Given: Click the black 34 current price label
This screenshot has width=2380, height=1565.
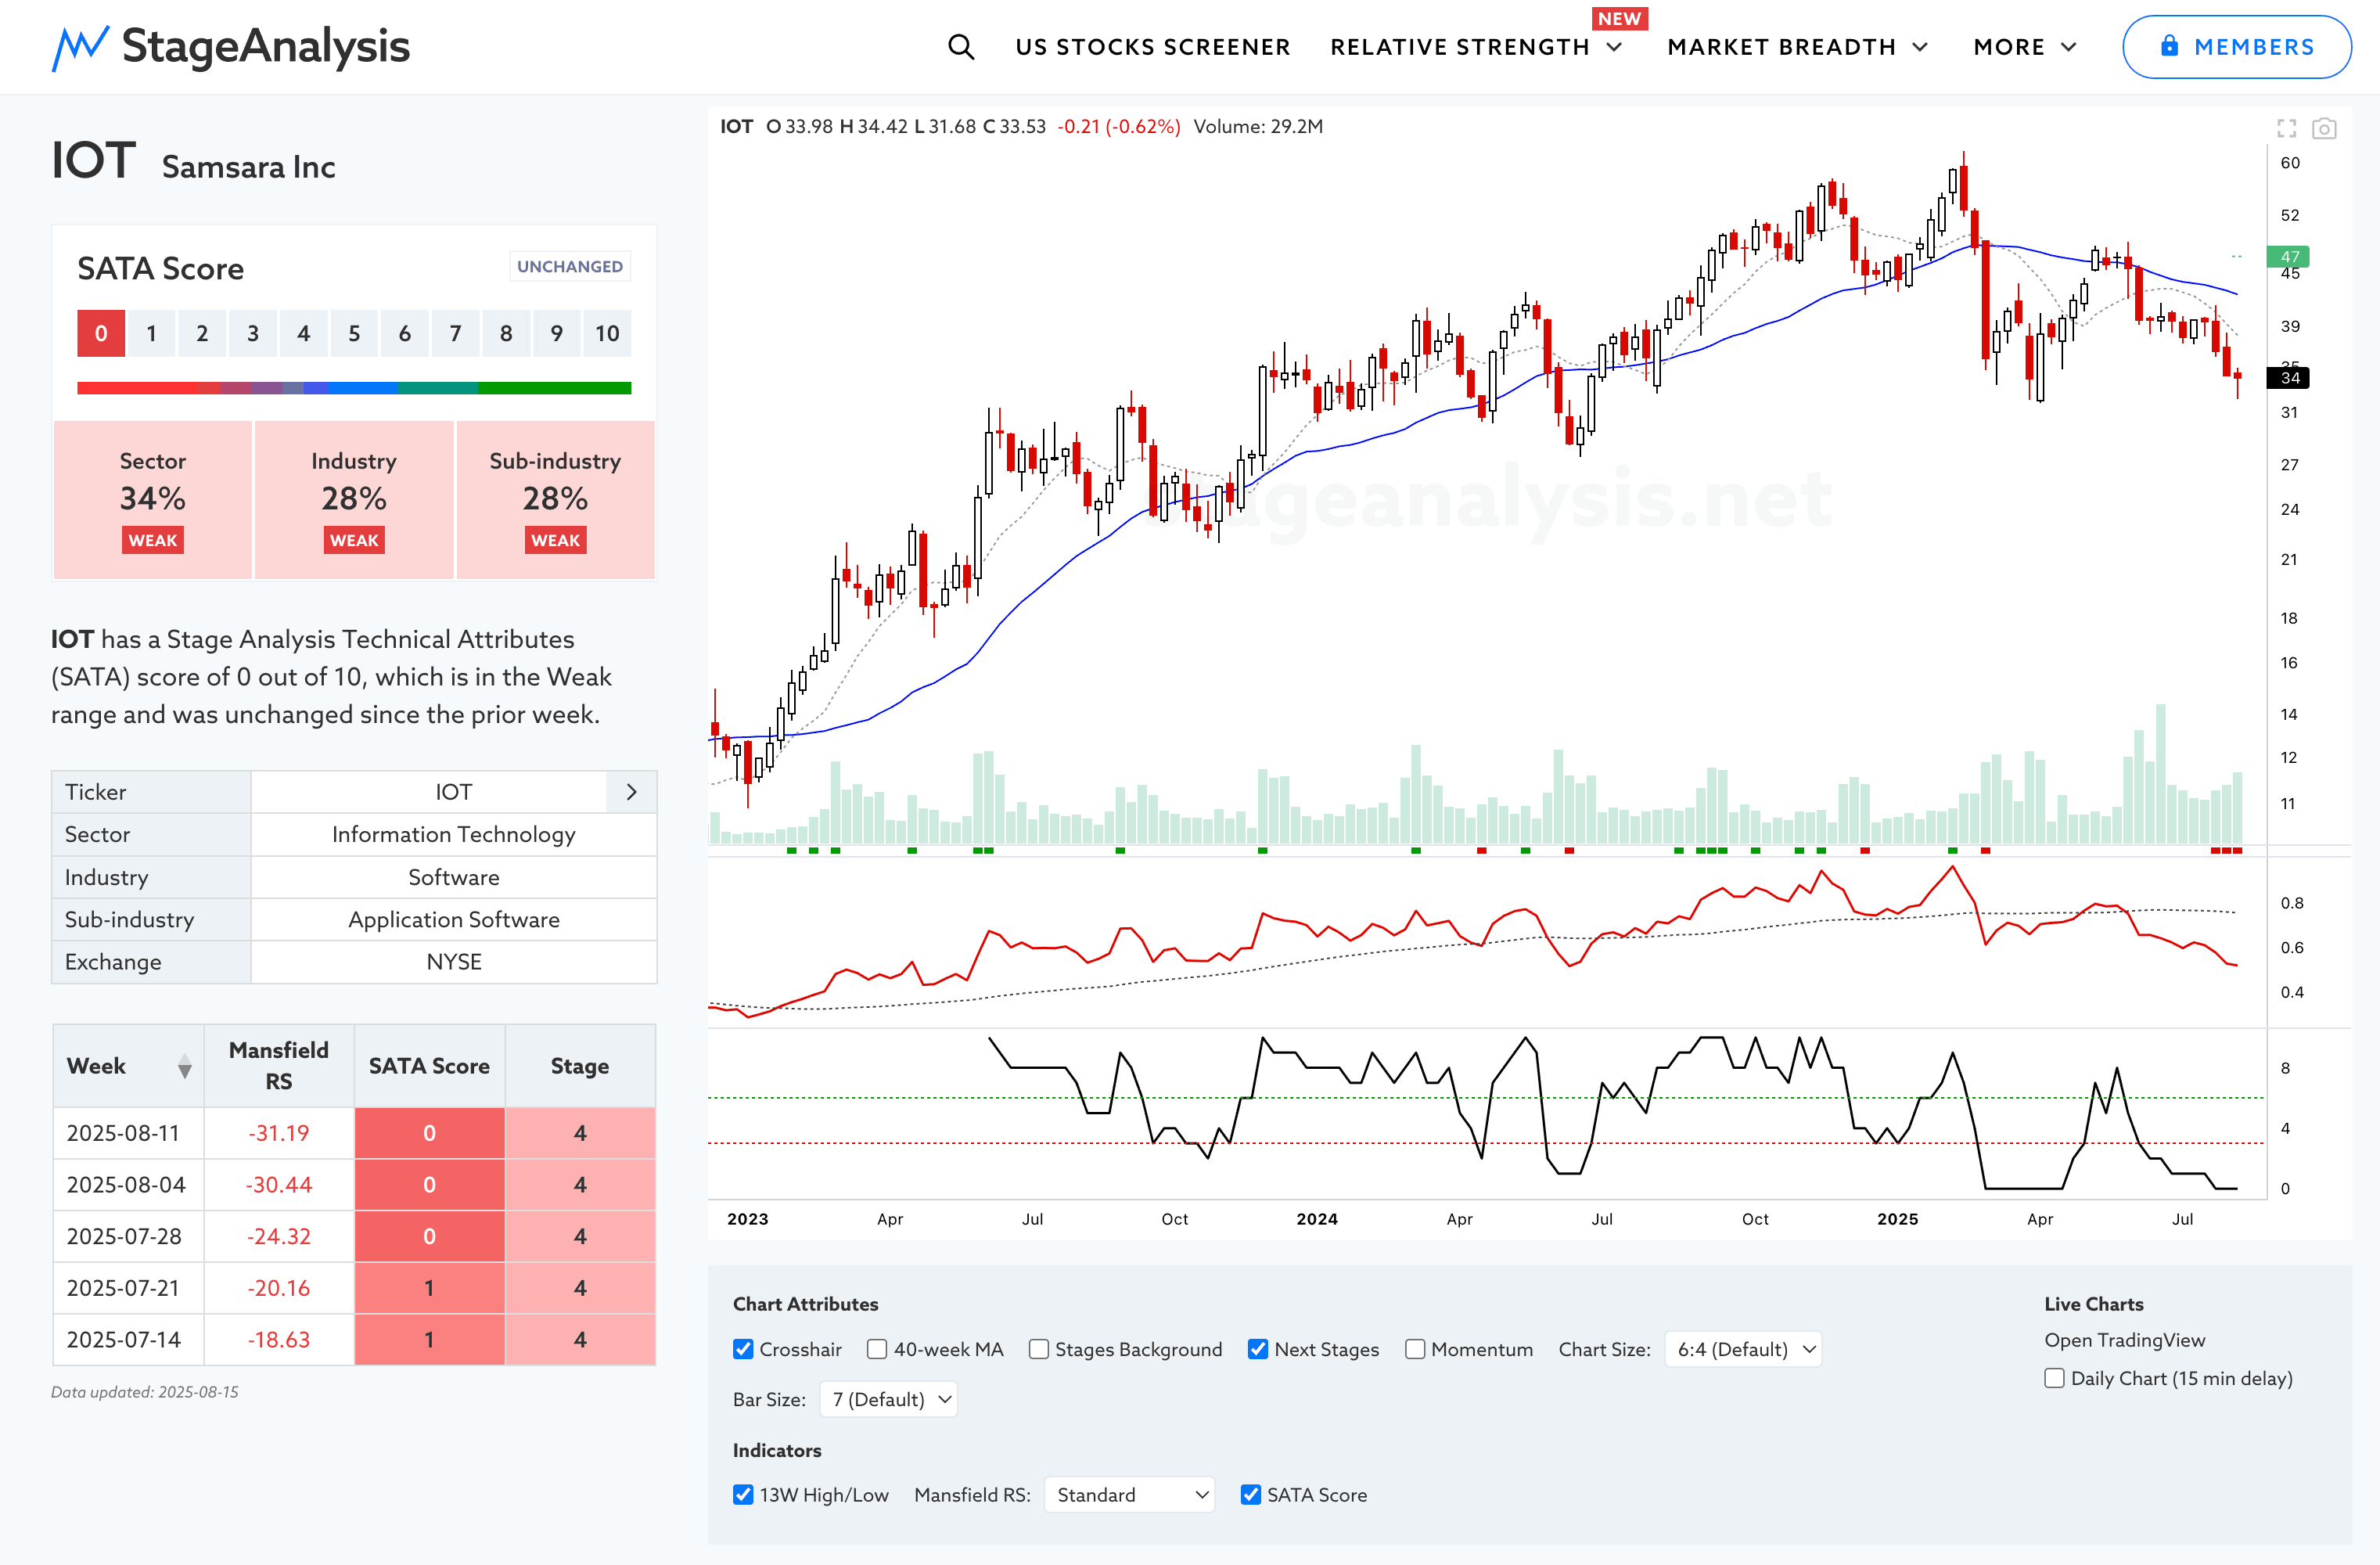Looking at the screenshot, I should coord(2288,377).
